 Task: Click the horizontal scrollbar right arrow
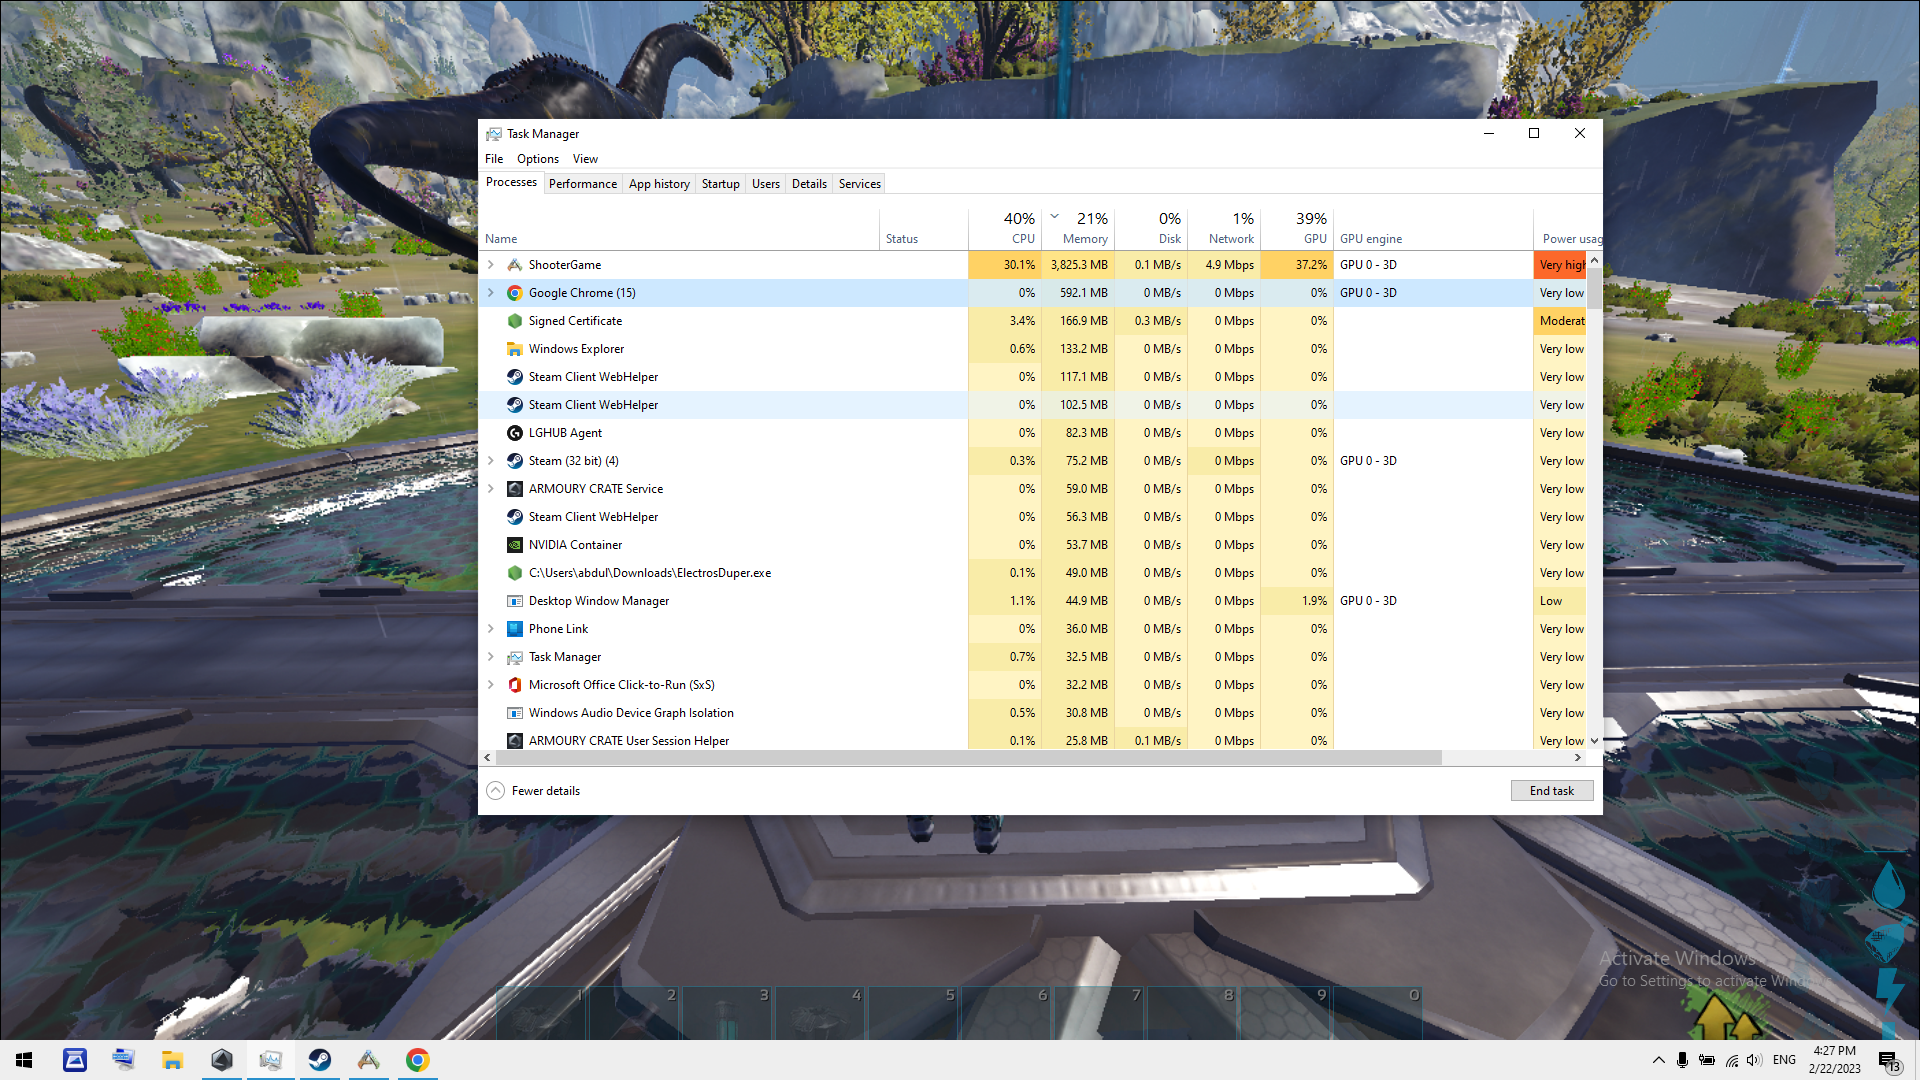click(x=1577, y=758)
